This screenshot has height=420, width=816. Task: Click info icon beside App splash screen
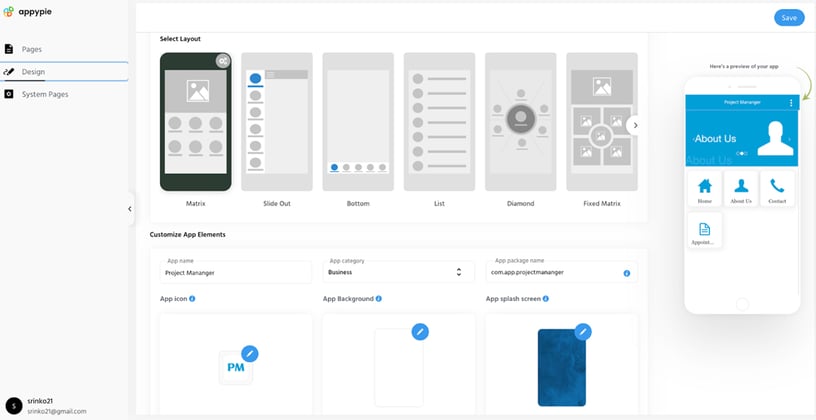pyautogui.click(x=545, y=299)
